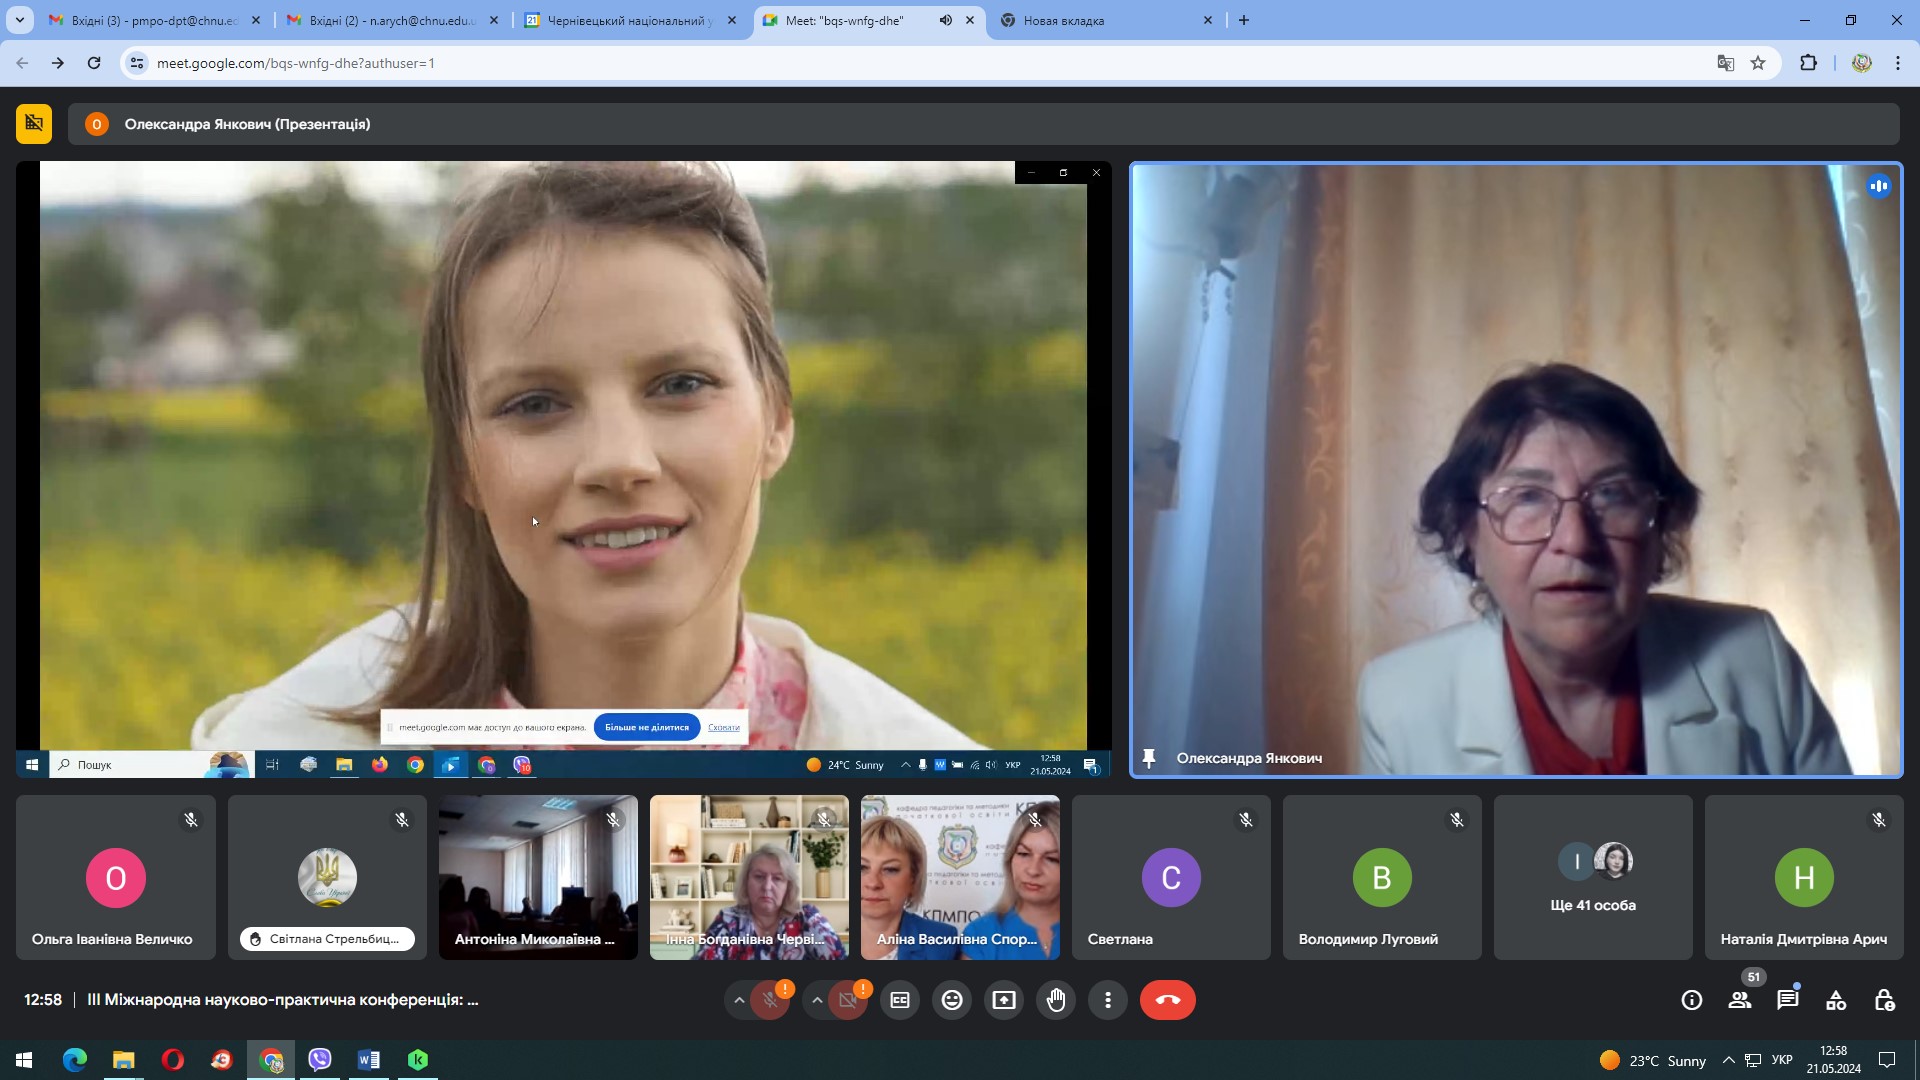Open the activities shapes icon
Viewport: 1920px width, 1080px height.
point(1836,1000)
